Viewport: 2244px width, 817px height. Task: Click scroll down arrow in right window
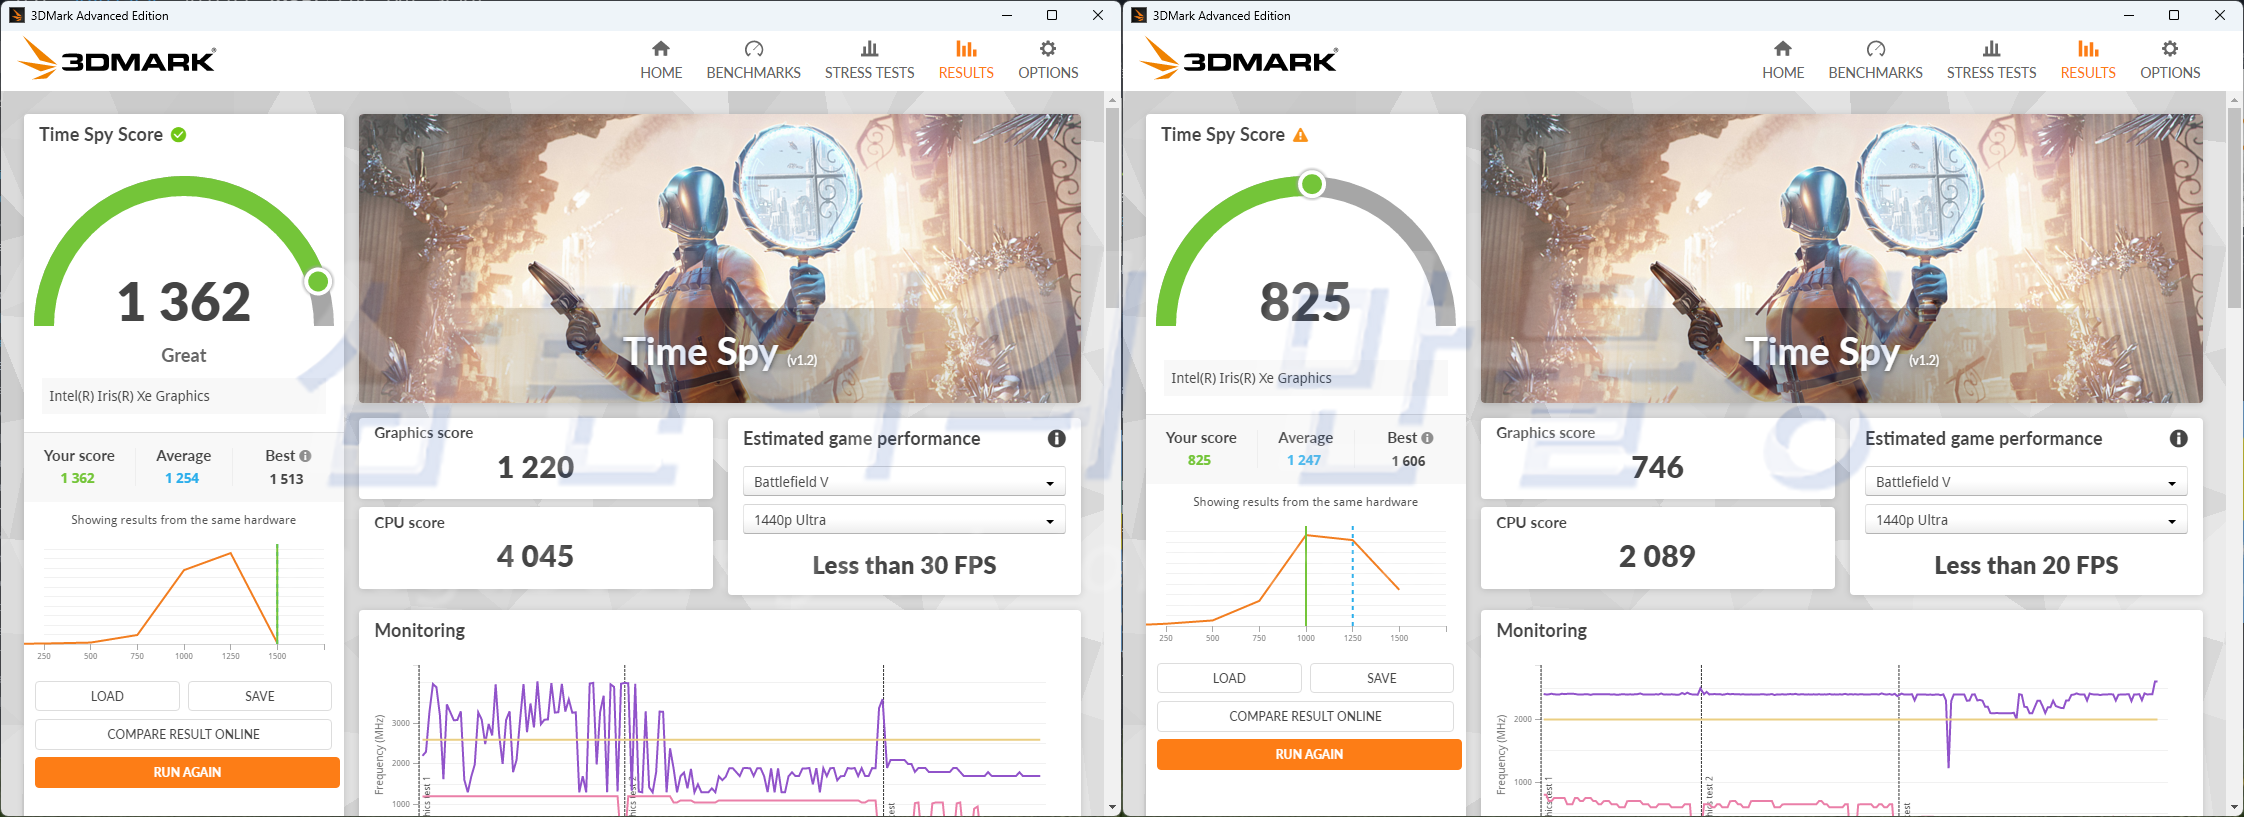(2234, 807)
